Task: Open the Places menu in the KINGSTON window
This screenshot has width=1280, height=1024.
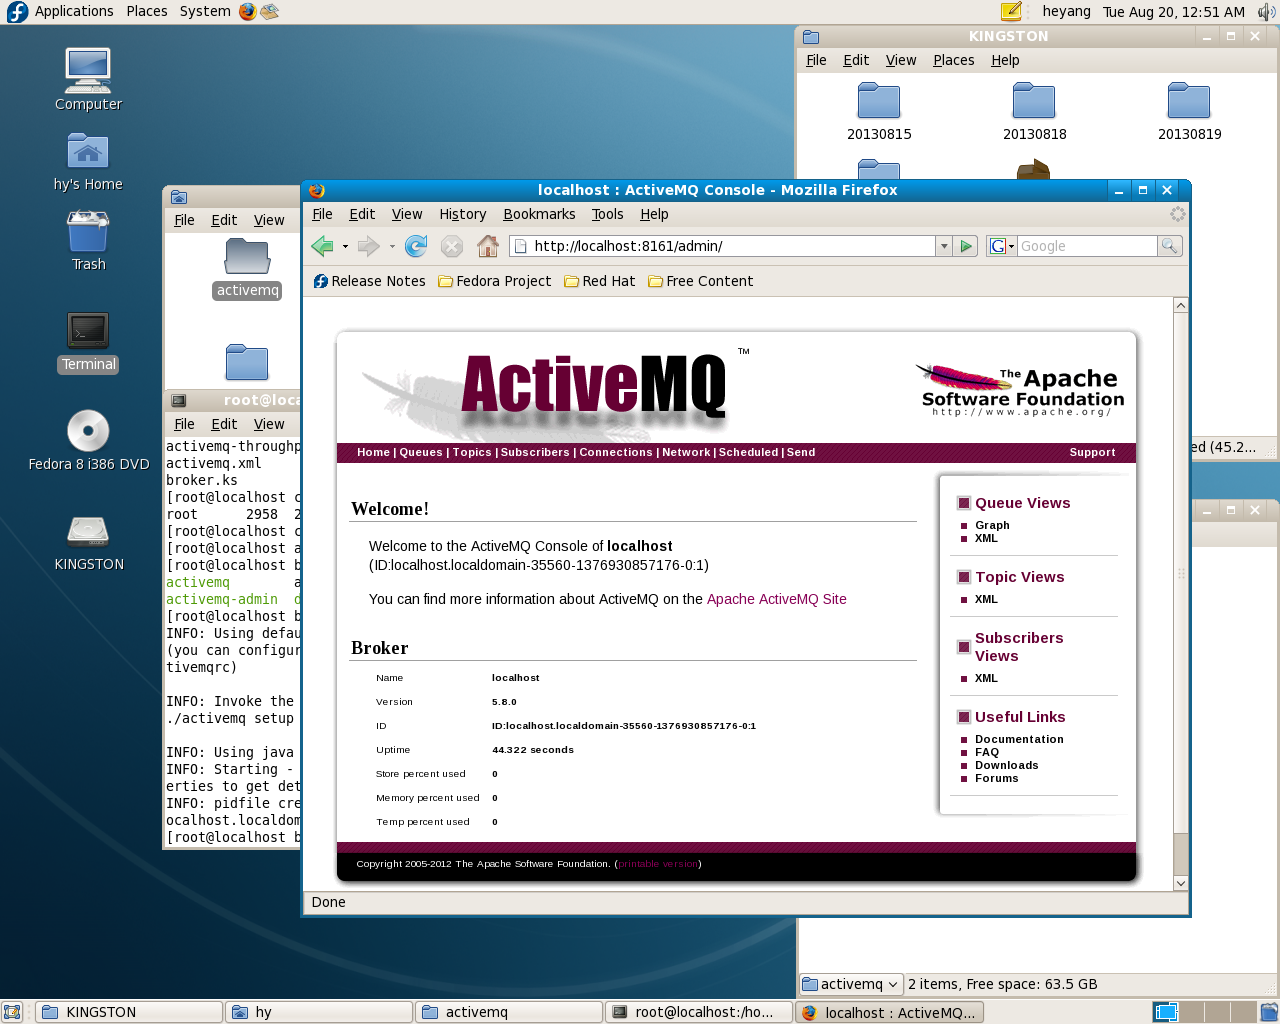Action: (x=953, y=60)
